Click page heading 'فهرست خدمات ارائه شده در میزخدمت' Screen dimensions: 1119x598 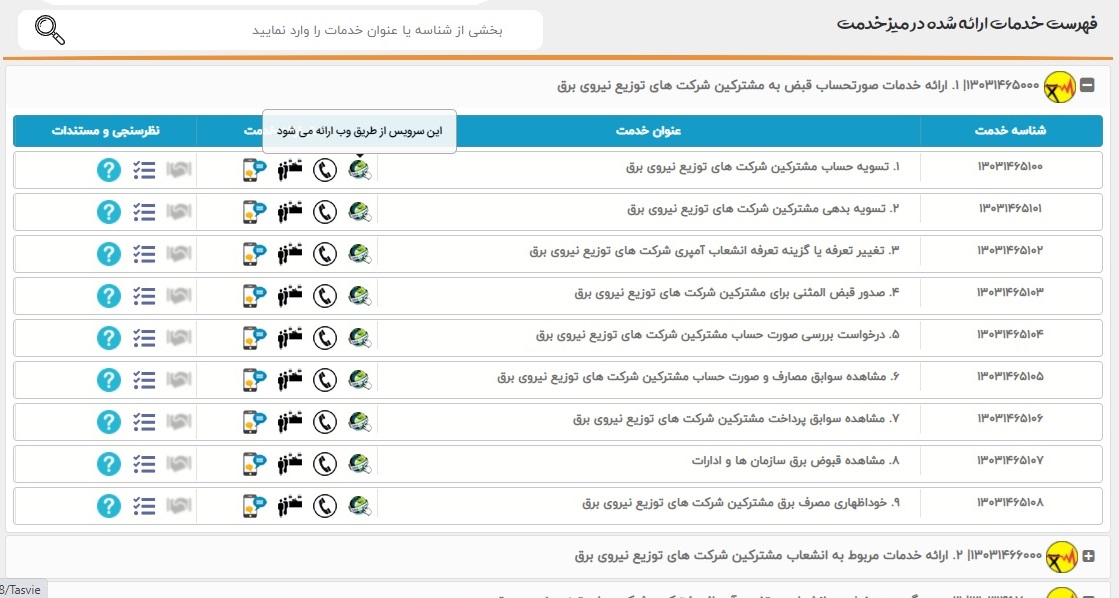pyautogui.click(x=967, y=24)
